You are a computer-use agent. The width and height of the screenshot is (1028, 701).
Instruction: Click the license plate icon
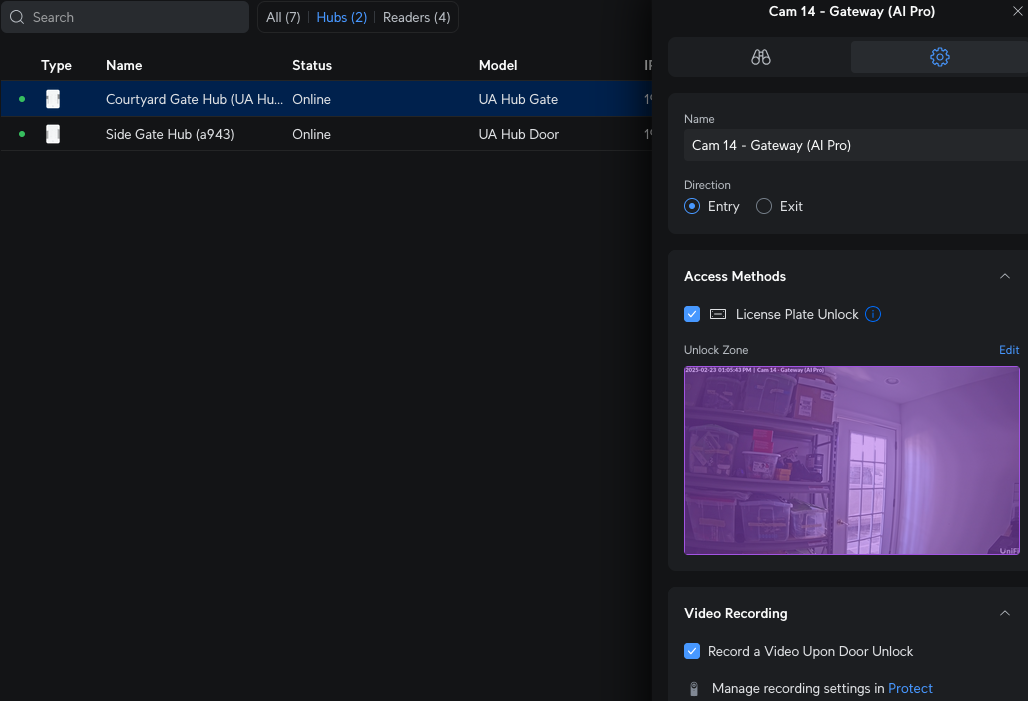[x=717, y=314]
